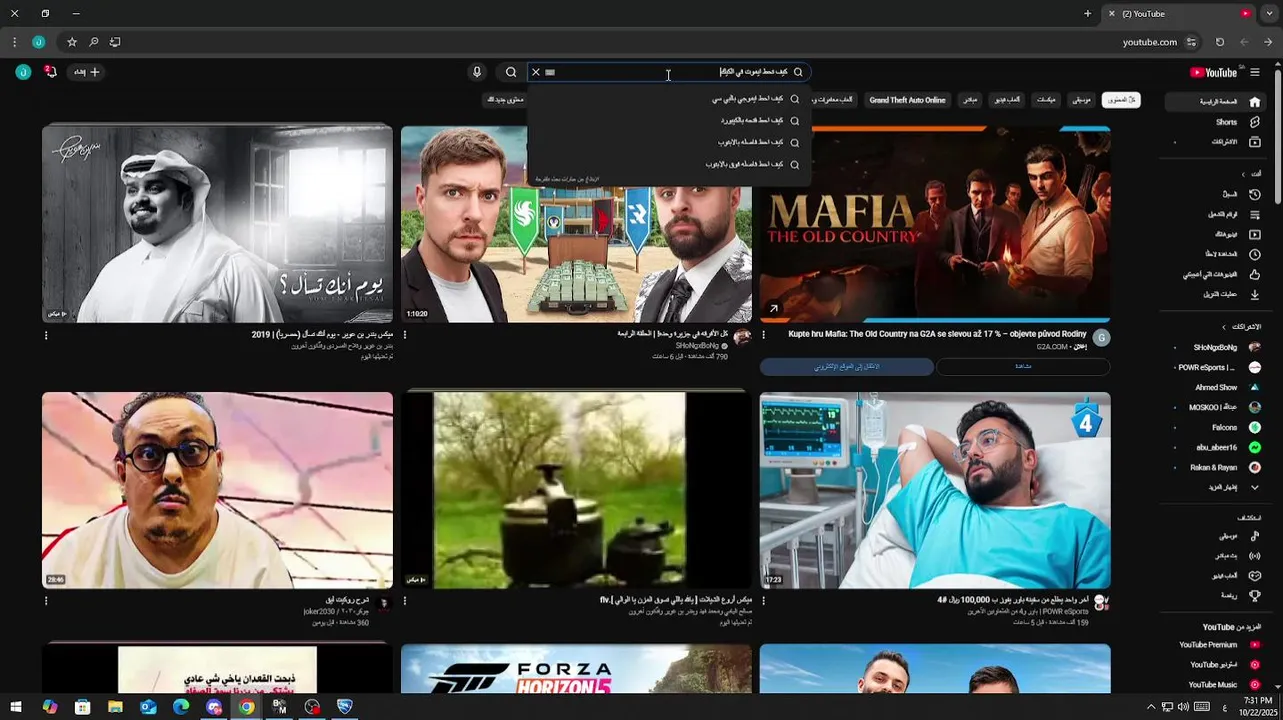The height and width of the screenshot is (720, 1283).
Task: Expand the You section header arrow
Action: pos(1244,174)
